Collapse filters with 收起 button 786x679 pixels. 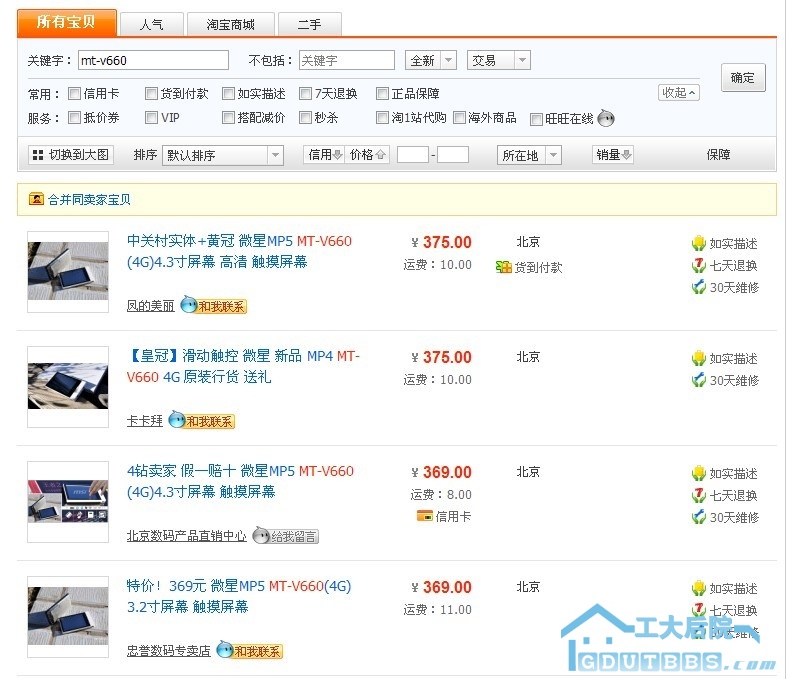[x=679, y=93]
